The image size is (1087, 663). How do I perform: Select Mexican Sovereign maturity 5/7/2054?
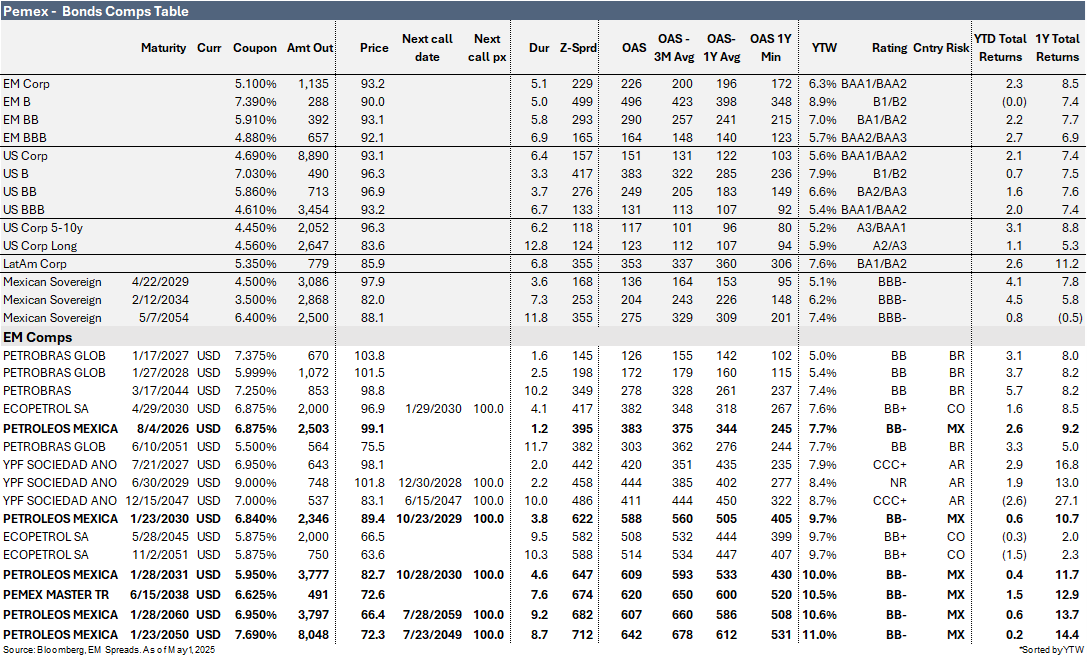164,318
